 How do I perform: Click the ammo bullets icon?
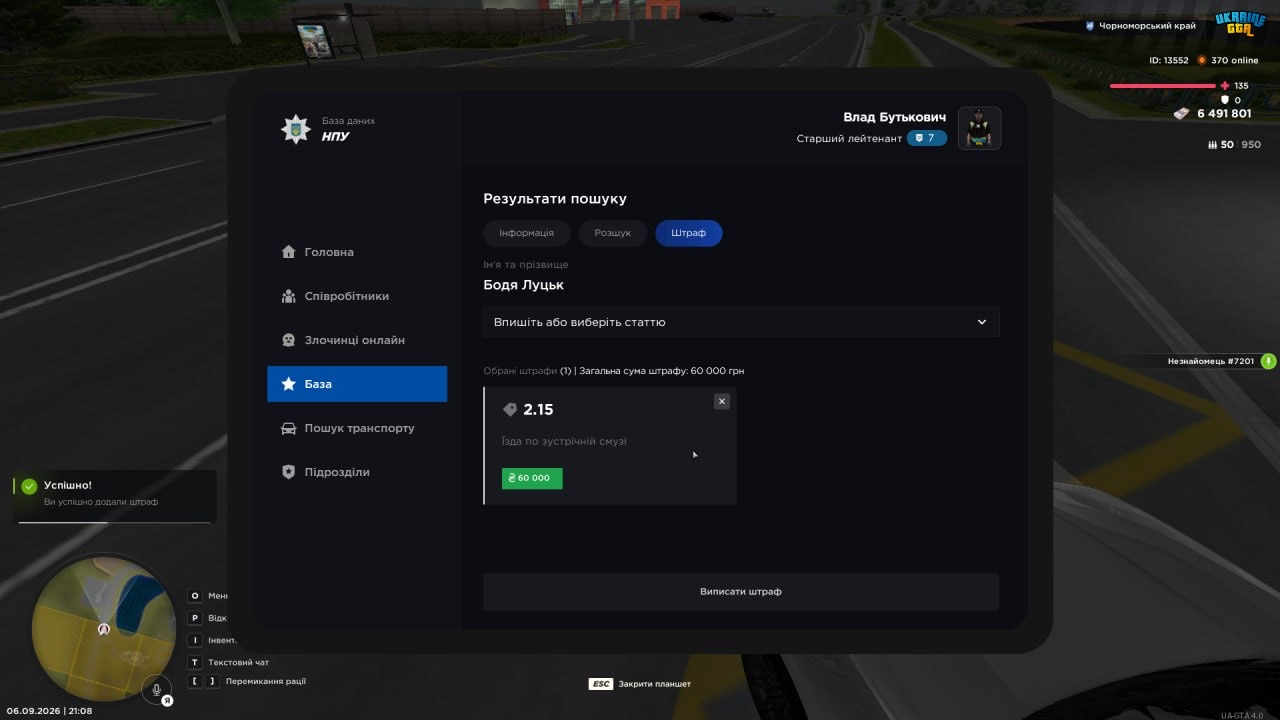click(x=1213, y=145)
